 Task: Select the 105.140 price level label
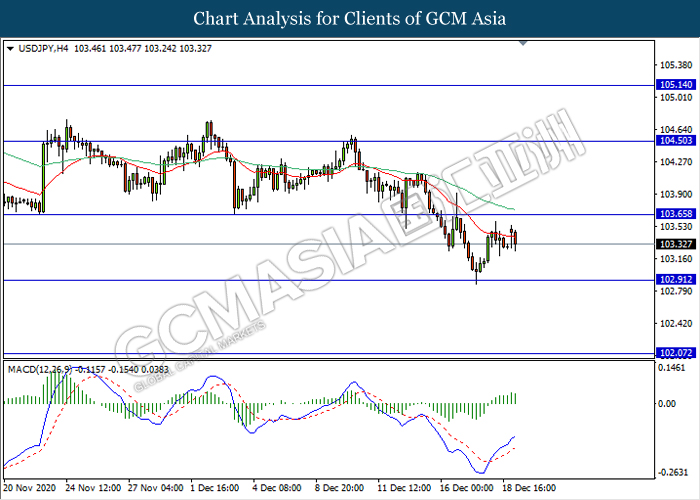pyautogui.click(x=676, y=85)
